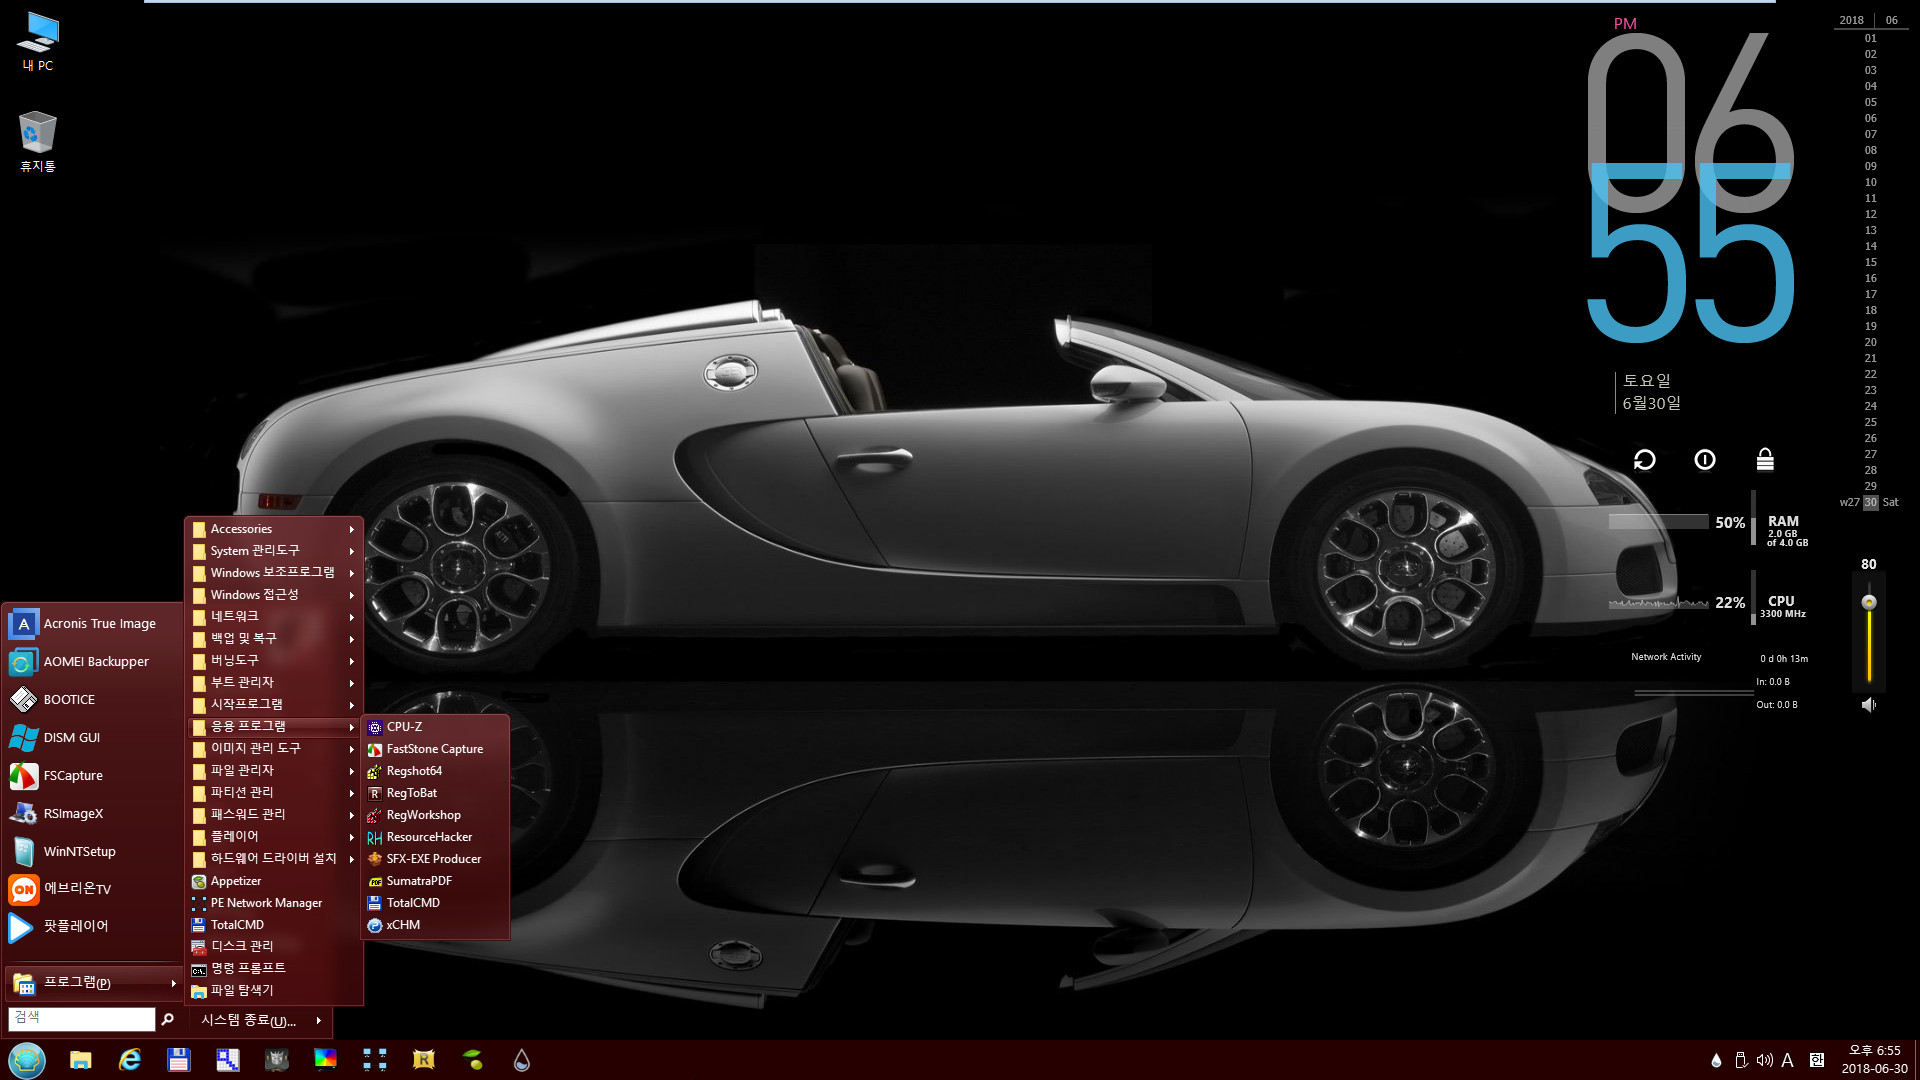The height and width of the screenshot is (1080, 1920).
Task: Click the widget restart icon
Action: [1645, 459]
